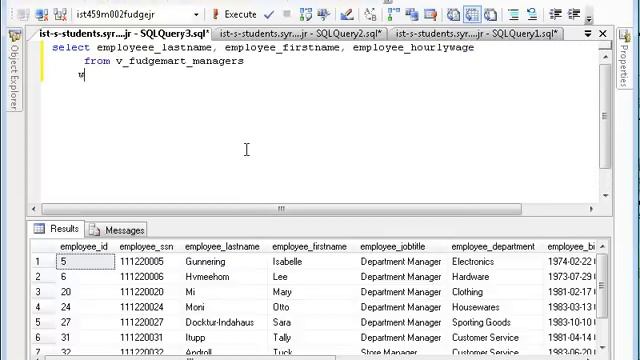
Task: Open Design Query in Editor
Action: (347, 15)
